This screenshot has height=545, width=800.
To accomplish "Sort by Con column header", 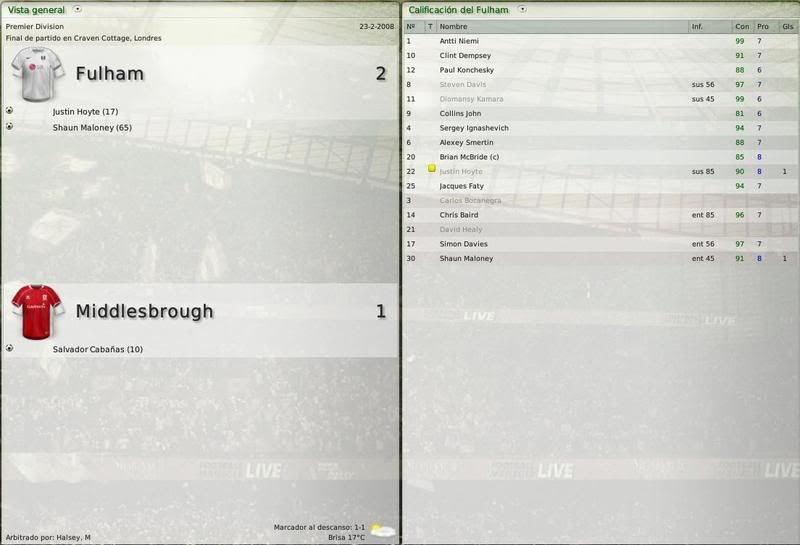I will pyautogui.click(x=742, y=27).
